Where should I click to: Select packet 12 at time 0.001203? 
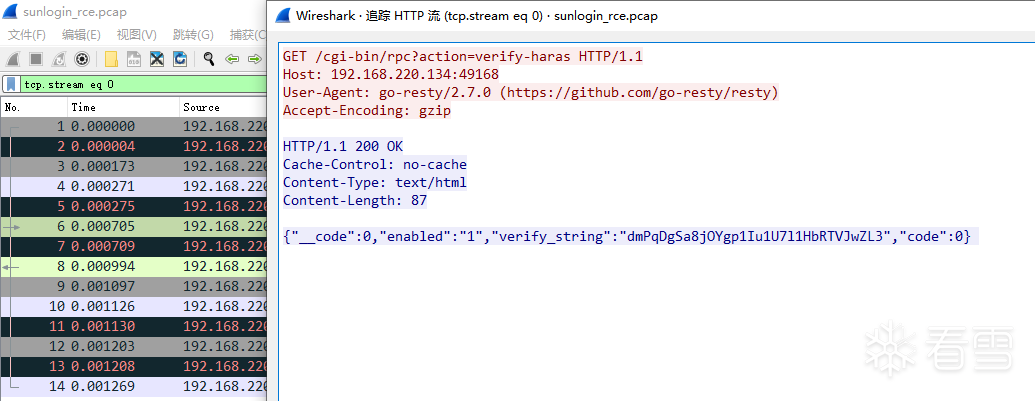[134, 346]
